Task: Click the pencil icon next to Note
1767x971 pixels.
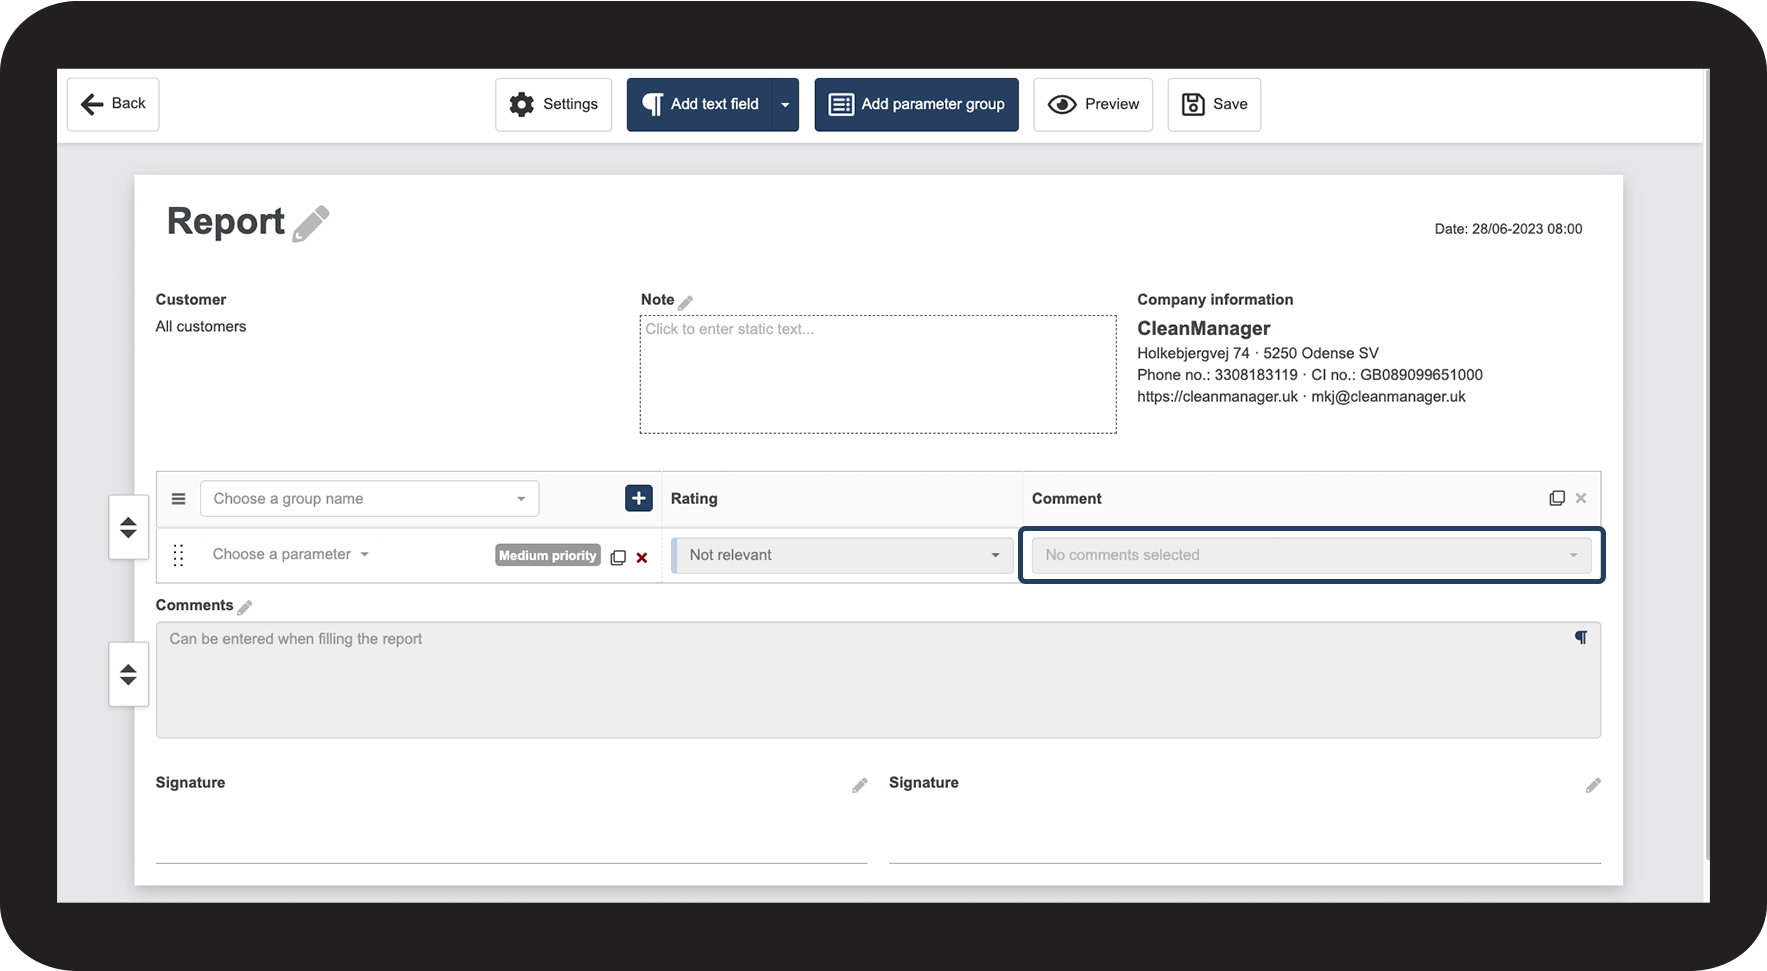Action: (686, 302)
